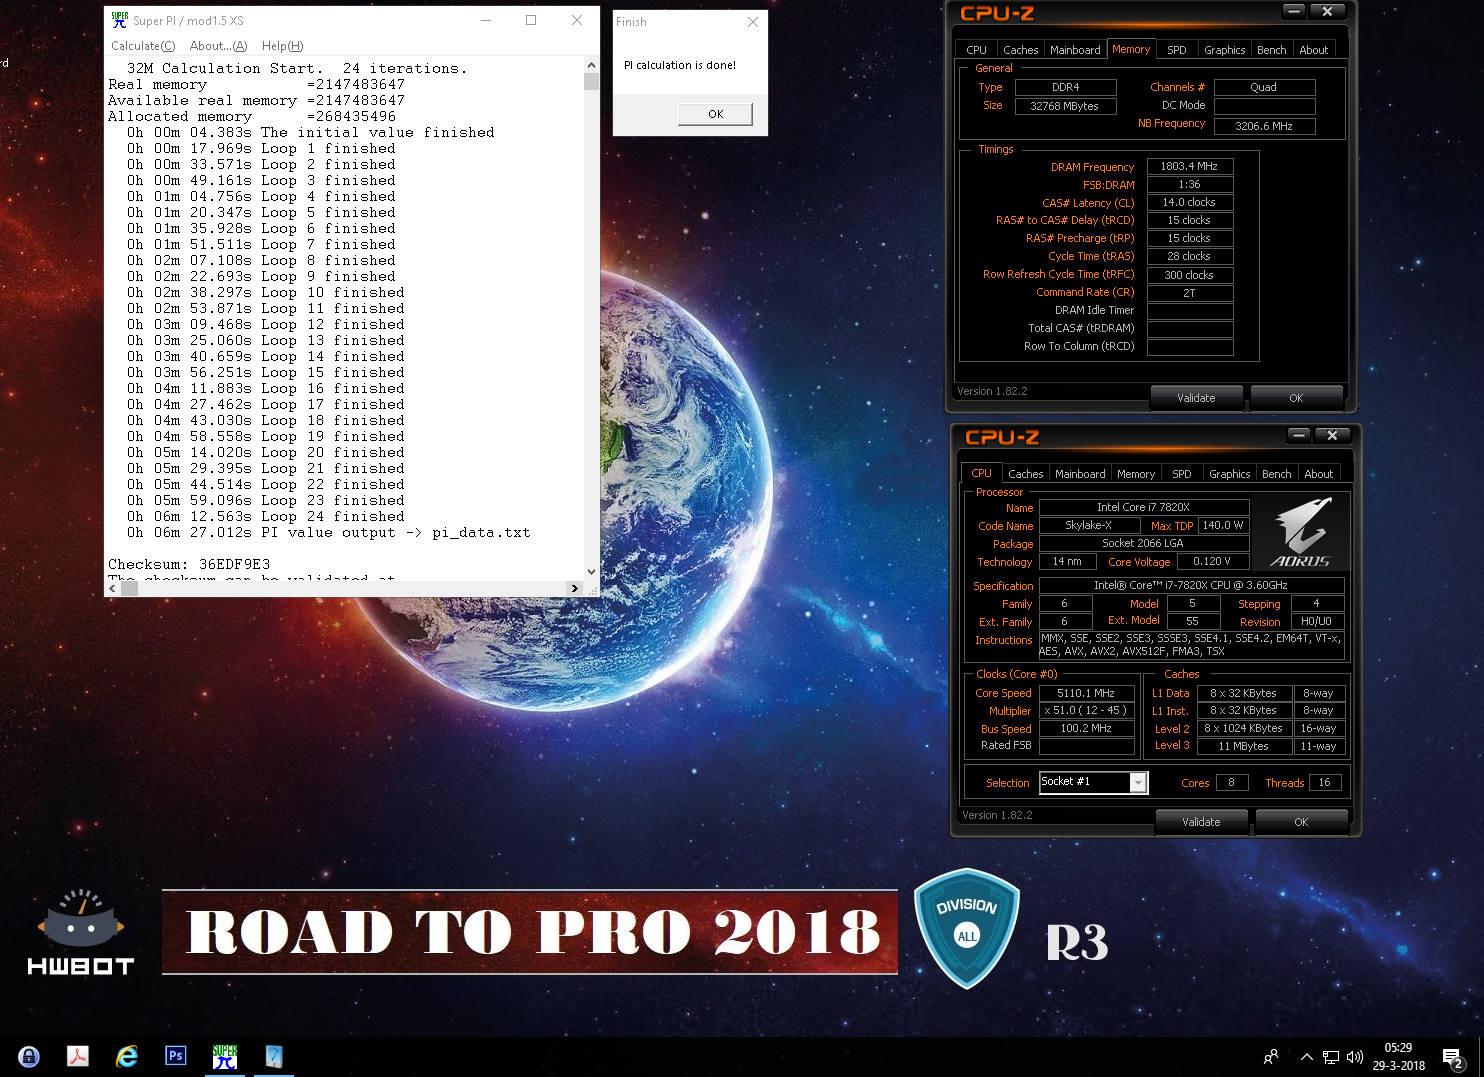The width and height of the screenshot is (1484, 1077).
Task: Select the Bench tab in the upper CPU-Z window
Action: [x=1271, y=50]
